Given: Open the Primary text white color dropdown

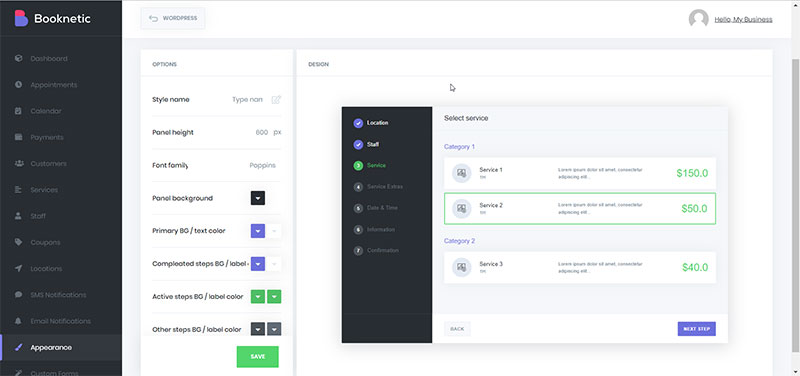Looking at the screenshot, I should pos(274,231).
